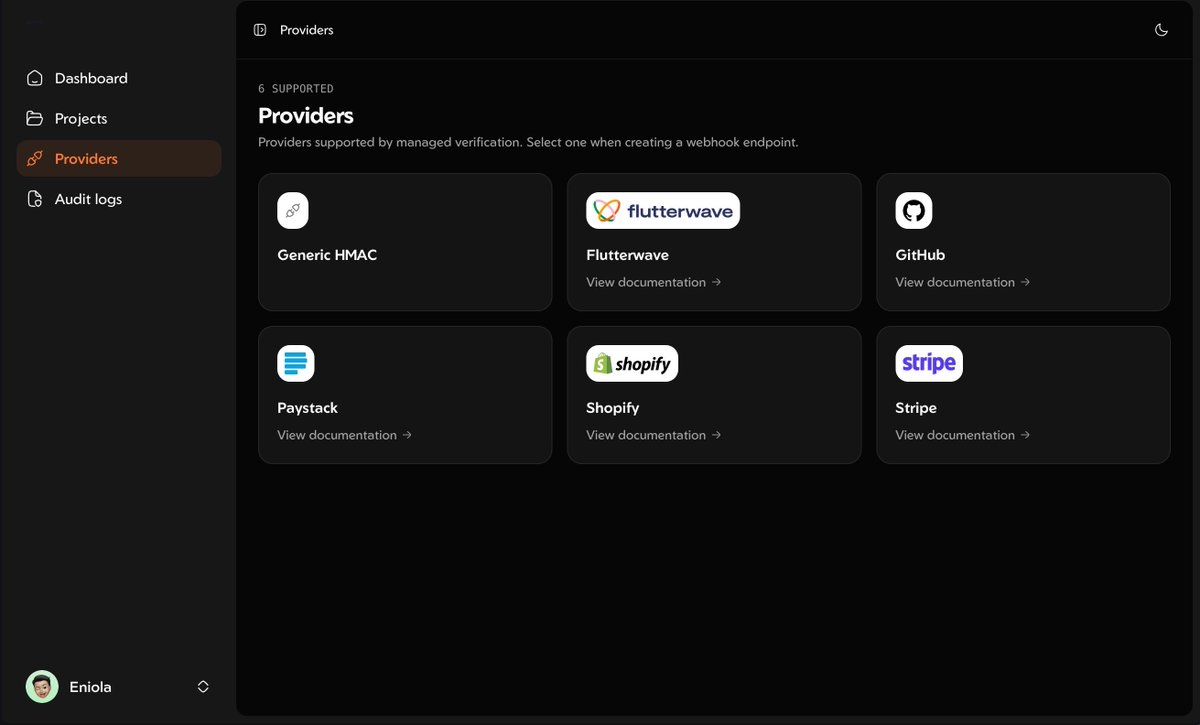
Task: Click the Generic HMAC link icon
Action: coord(293,211)
